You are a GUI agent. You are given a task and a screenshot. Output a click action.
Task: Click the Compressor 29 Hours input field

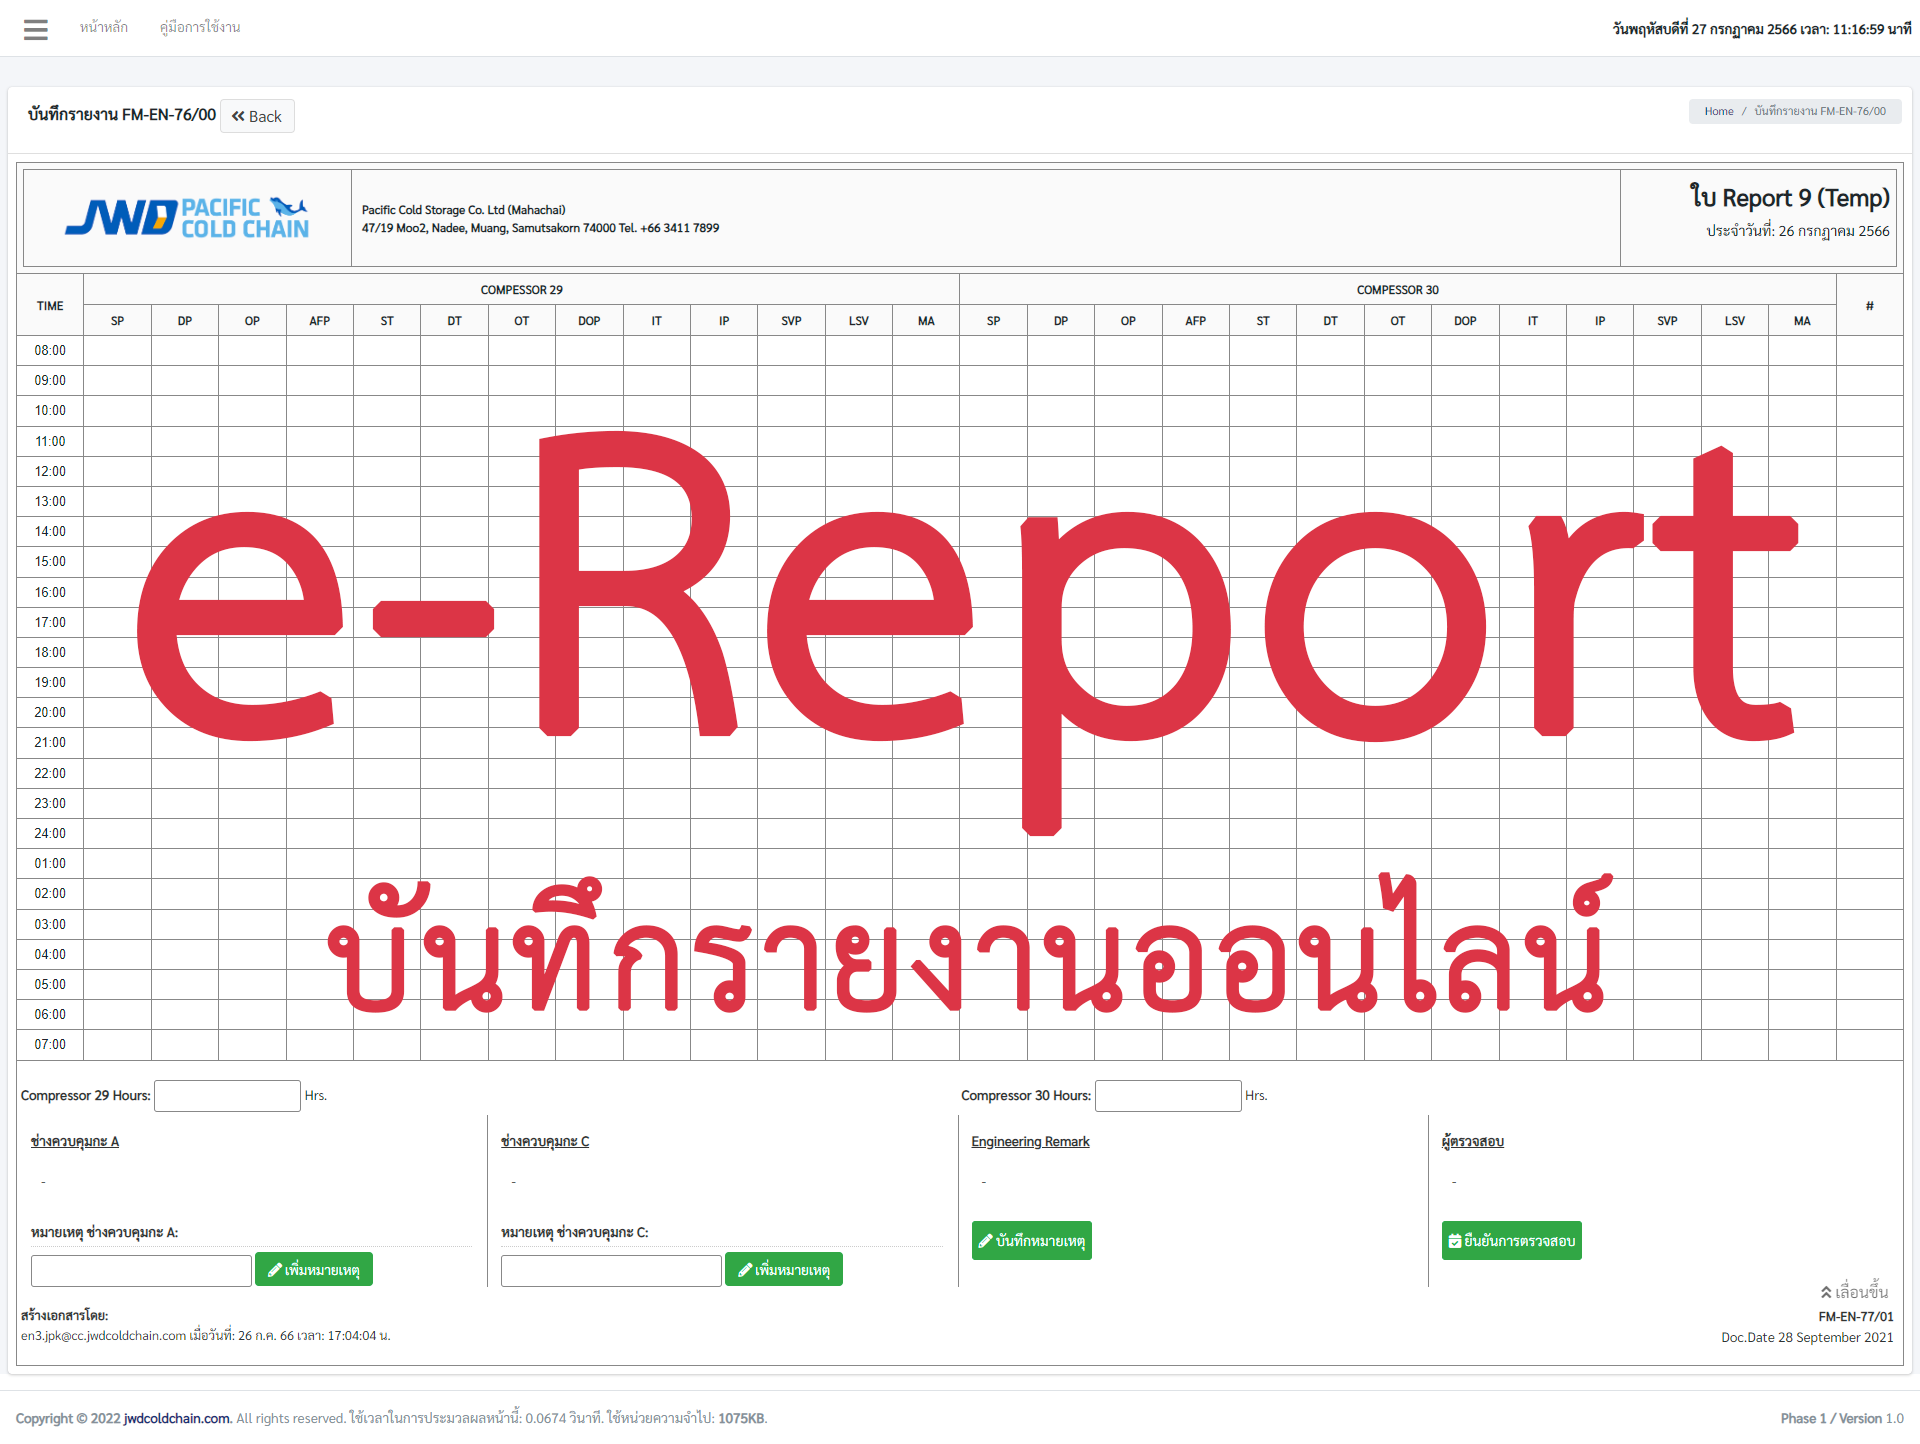(x=227, y=1095)
